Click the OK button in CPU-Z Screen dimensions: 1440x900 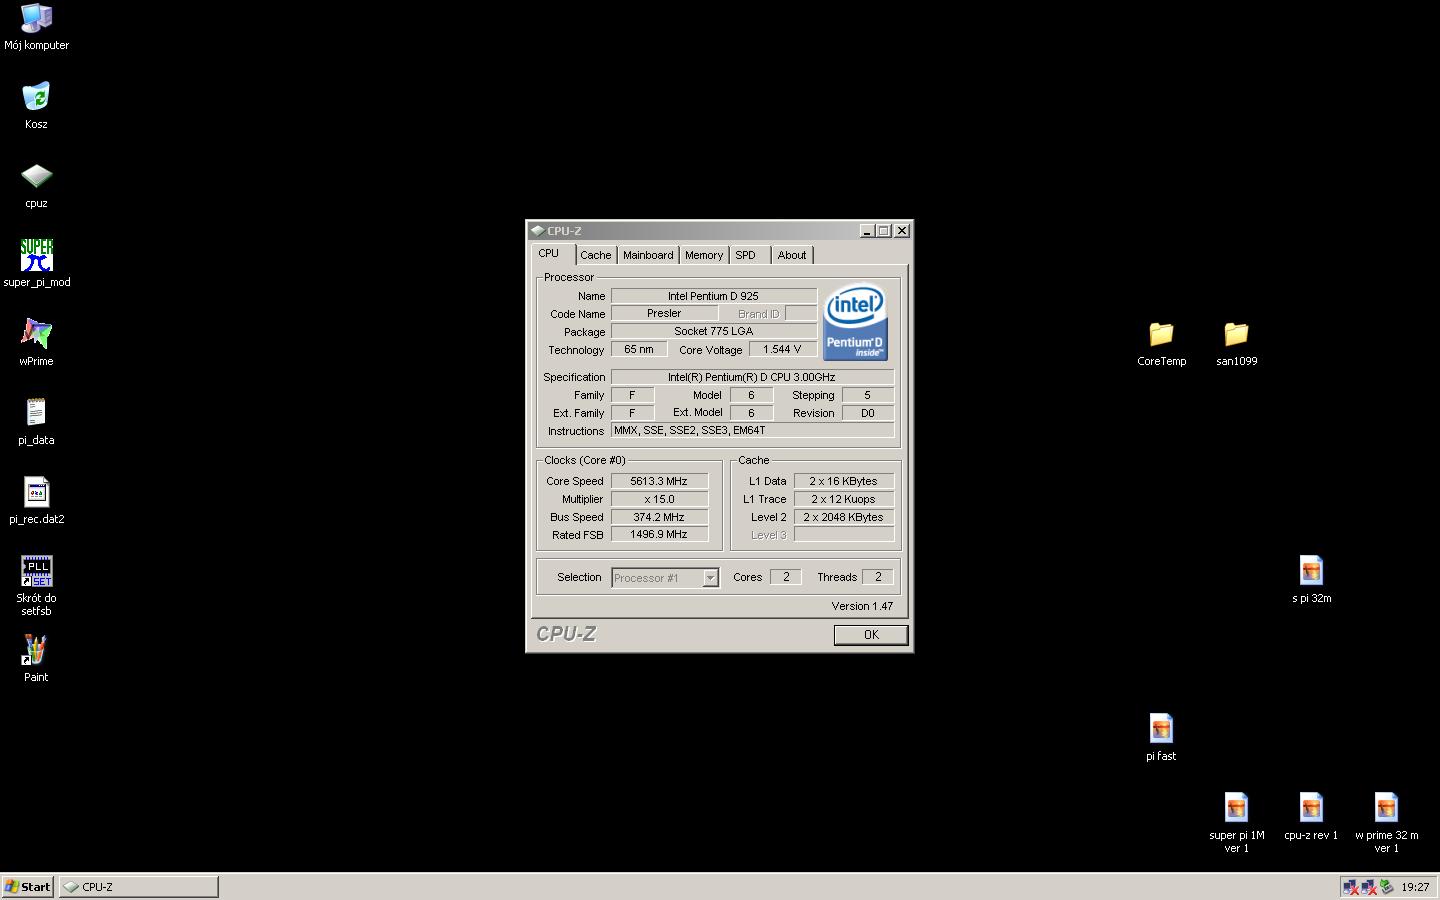click(871, 635)
